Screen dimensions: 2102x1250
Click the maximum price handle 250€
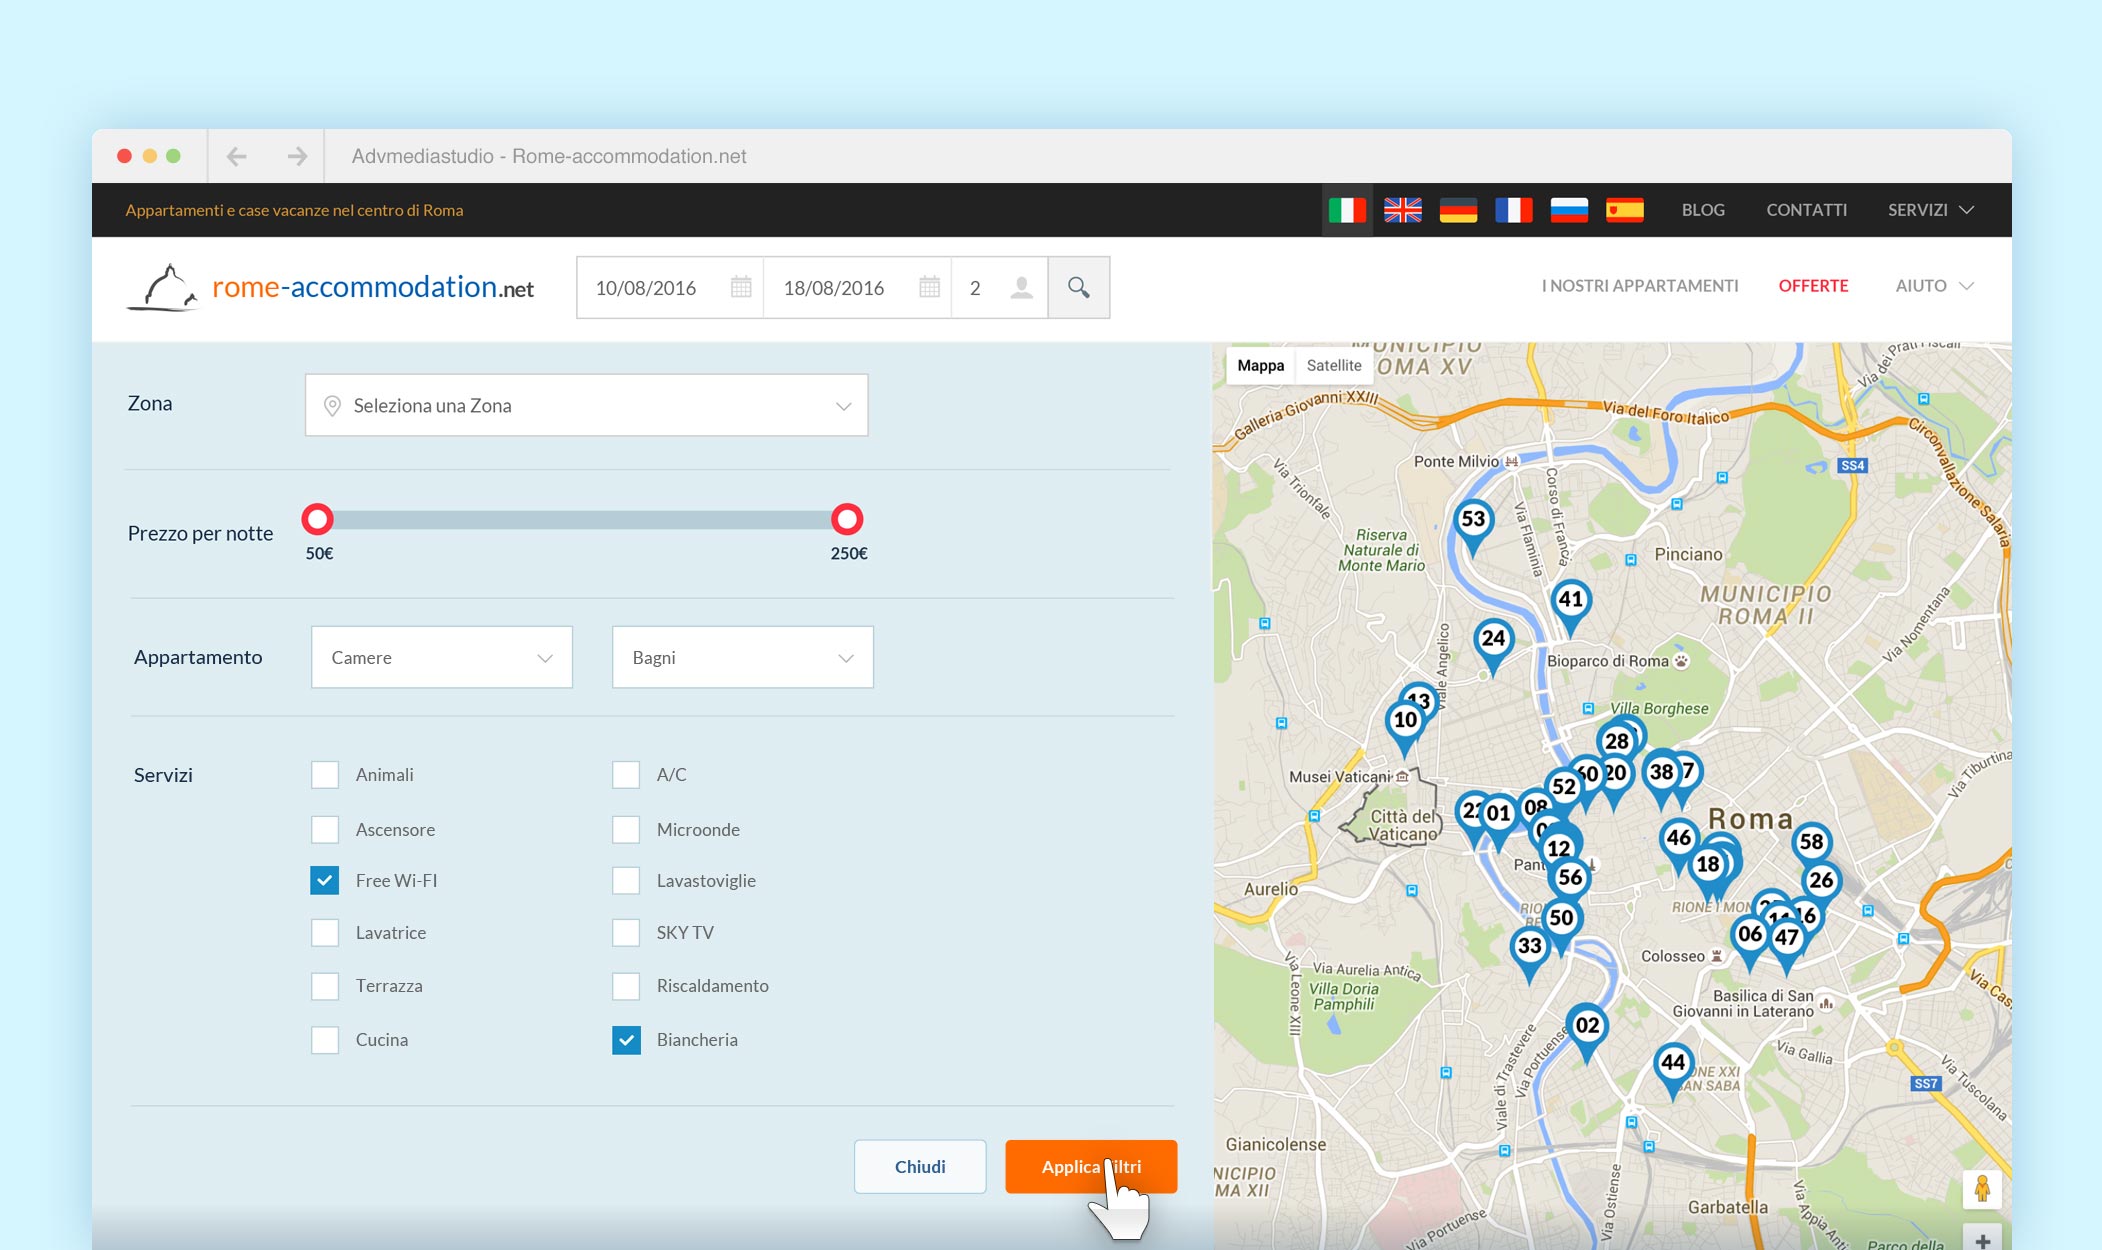click(847, 519)
